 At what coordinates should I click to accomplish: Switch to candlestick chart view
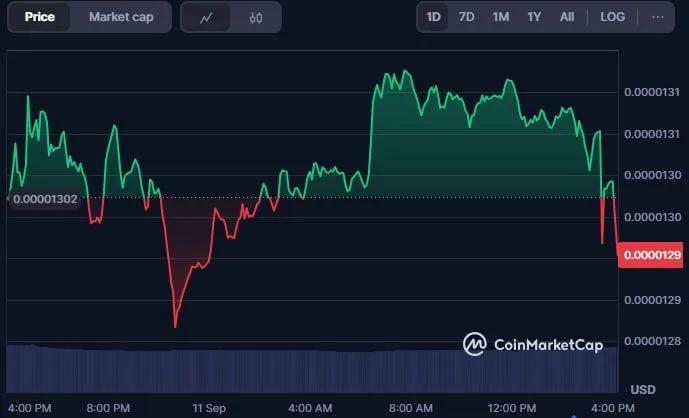[x=256, y=17]
